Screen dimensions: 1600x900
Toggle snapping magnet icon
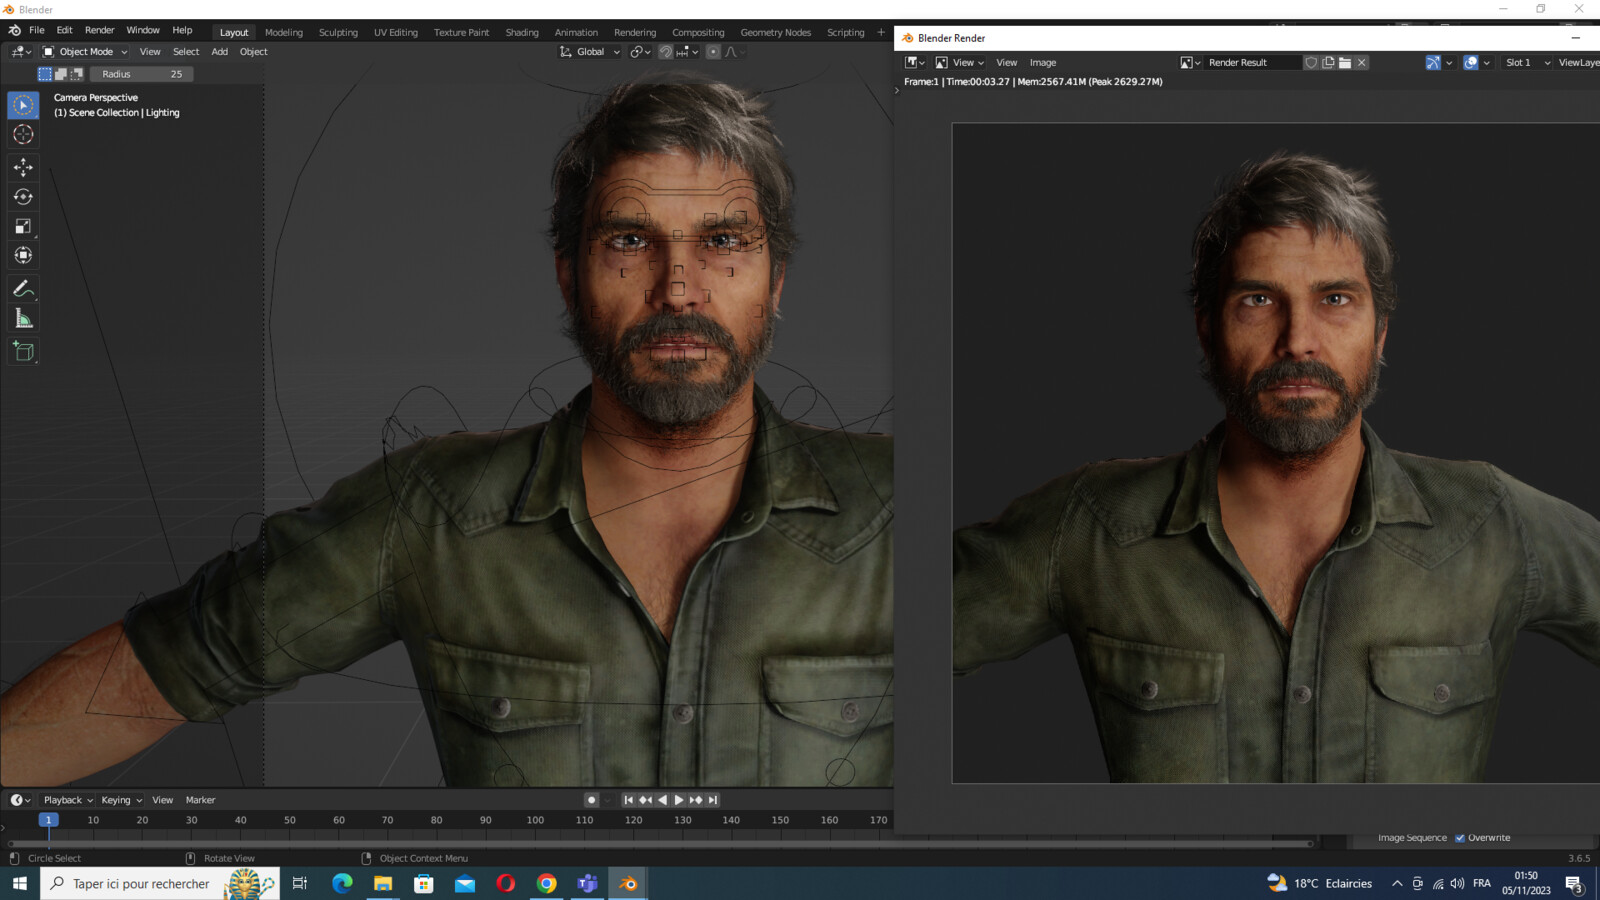(x=666, y=52)
